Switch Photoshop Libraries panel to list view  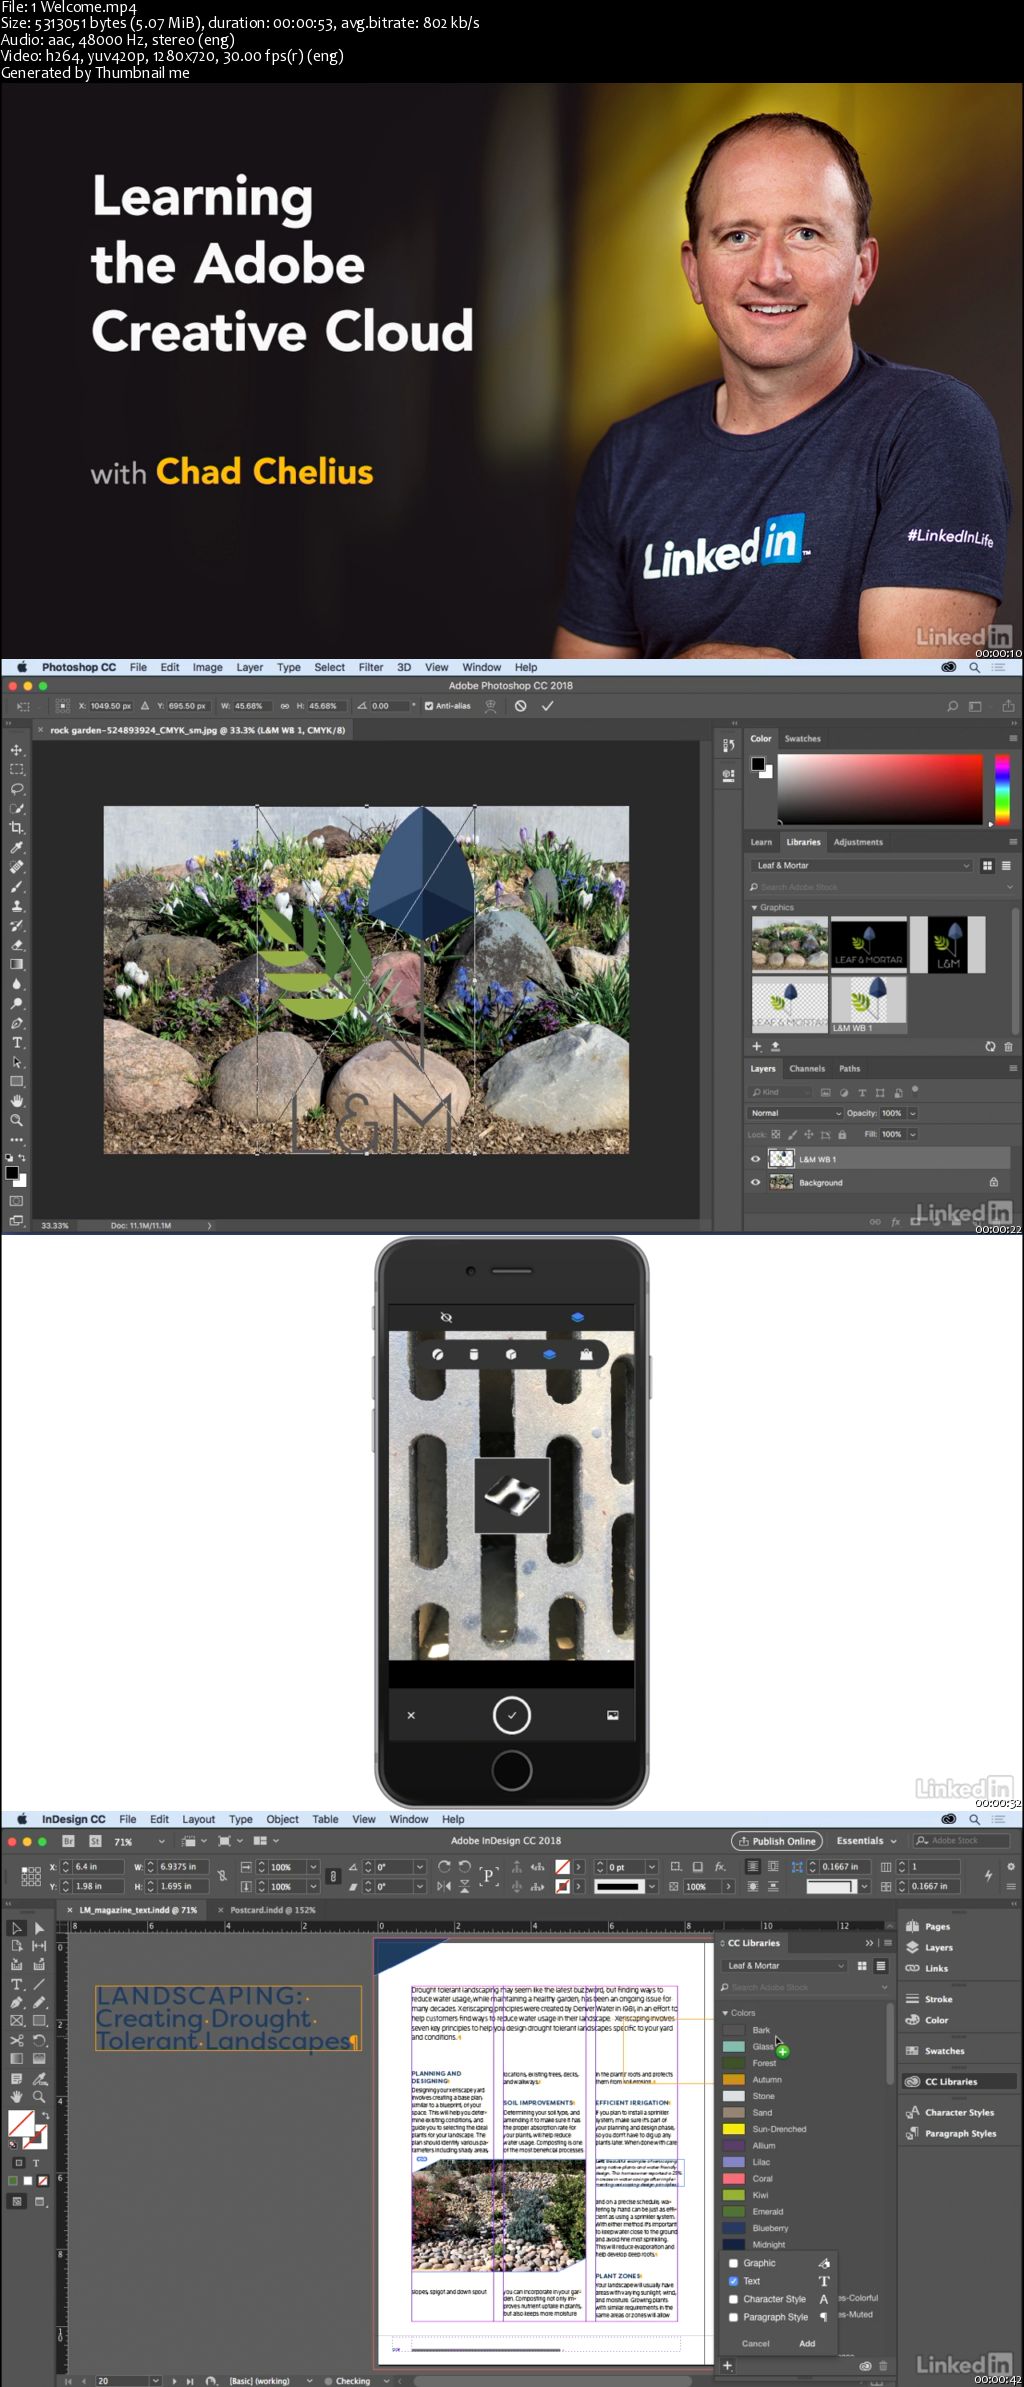point(1006,866)
